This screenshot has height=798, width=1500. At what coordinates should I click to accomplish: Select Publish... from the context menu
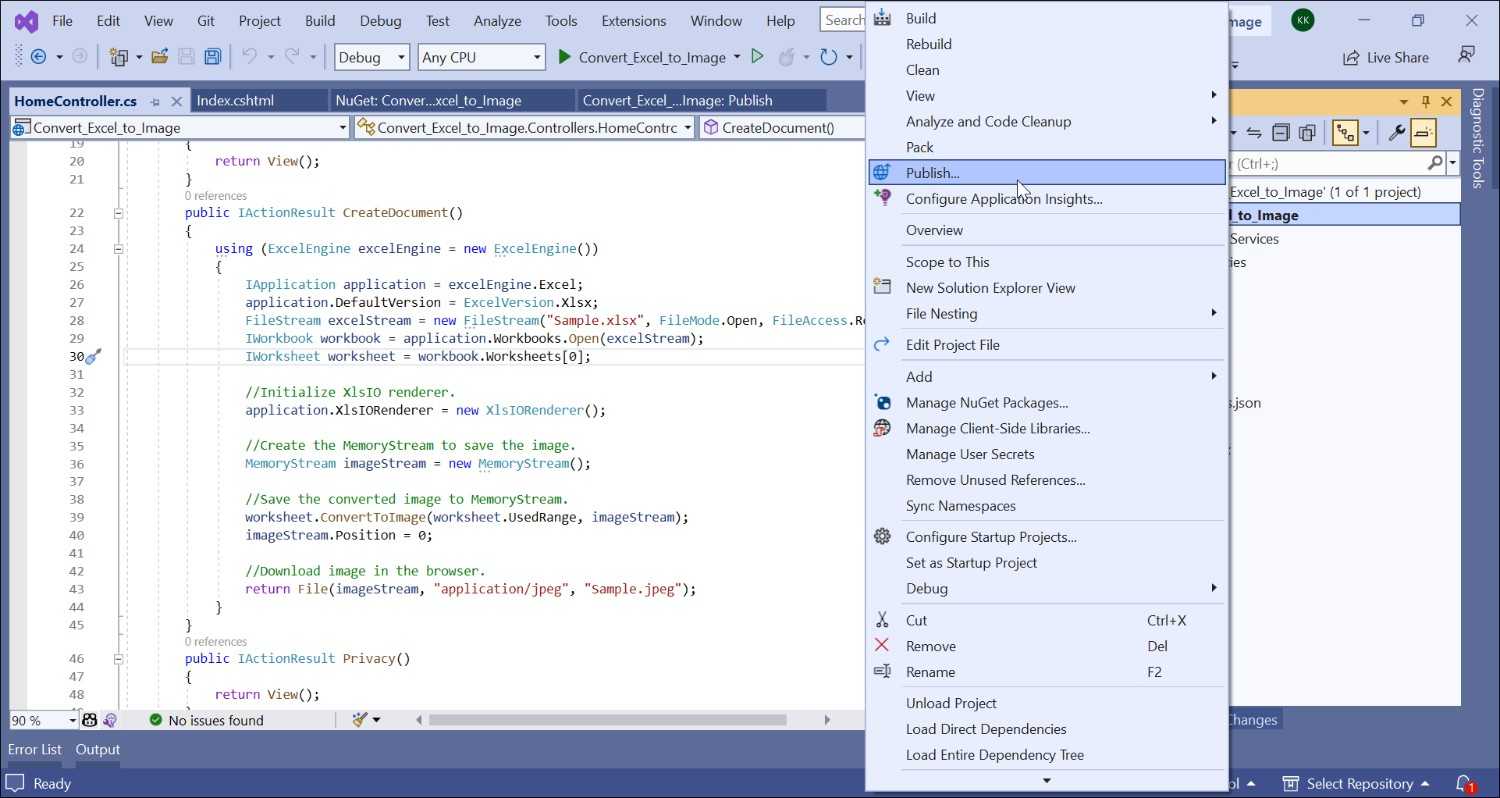click(x=1046, y=172)
